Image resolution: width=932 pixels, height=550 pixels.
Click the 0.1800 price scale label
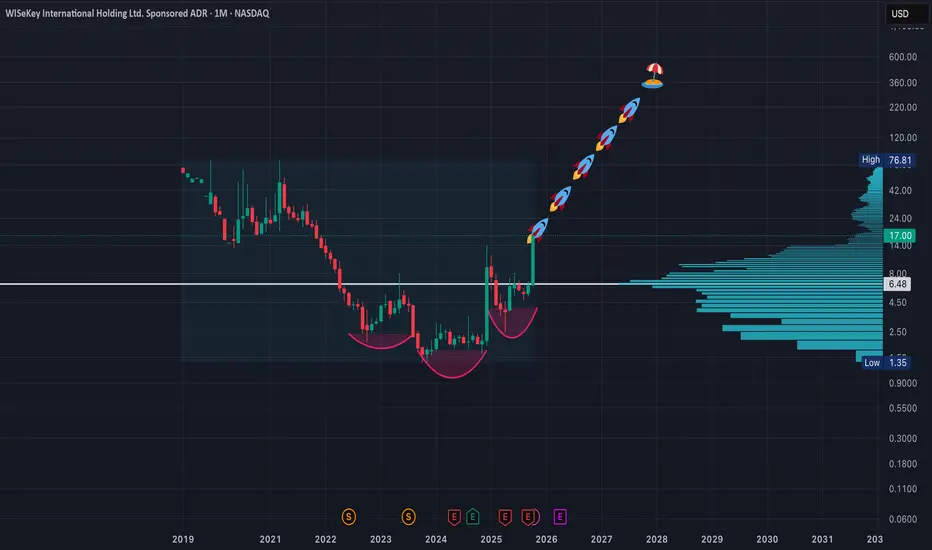(902, 464)
